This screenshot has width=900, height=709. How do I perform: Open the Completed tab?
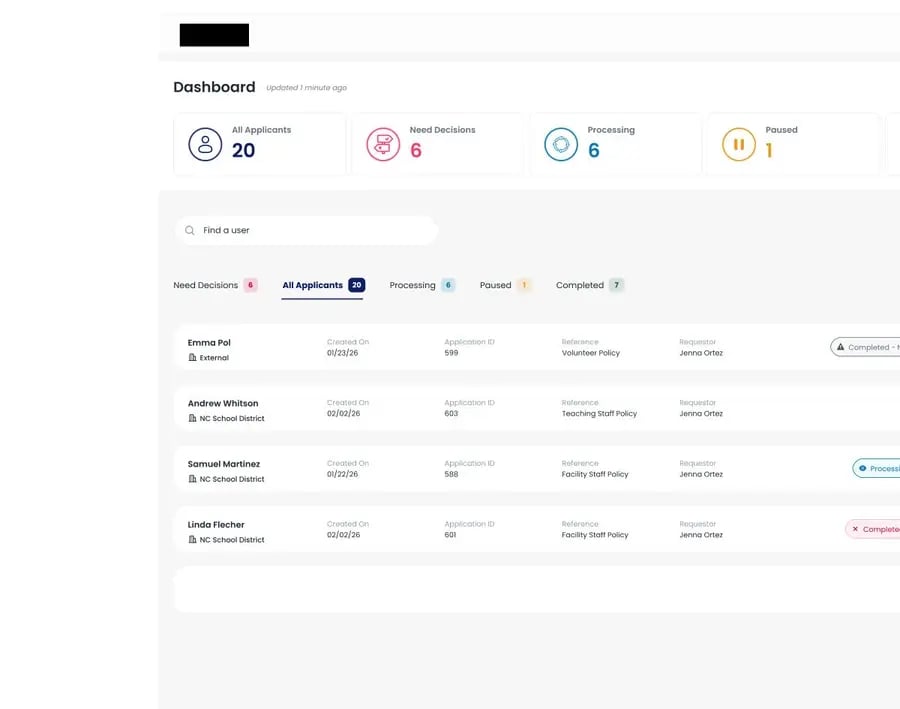pyautogui.click(x=589, y=285)
